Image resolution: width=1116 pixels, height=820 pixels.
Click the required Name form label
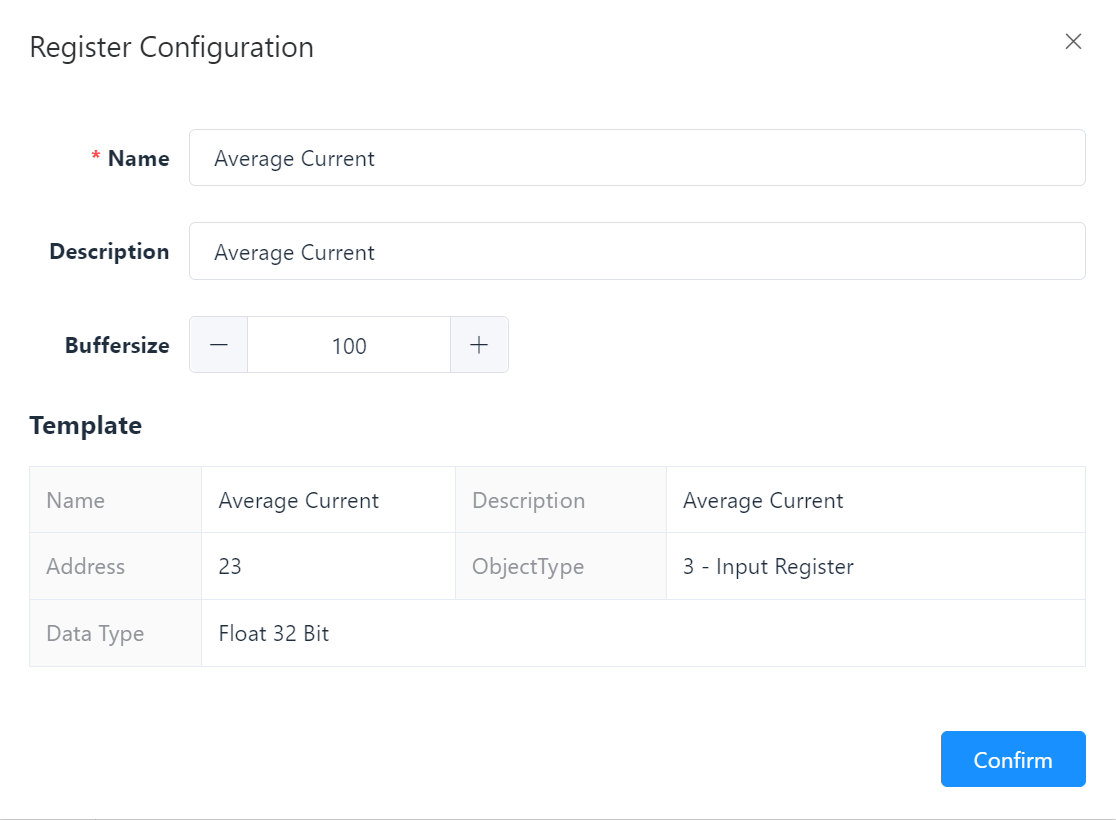138,158
